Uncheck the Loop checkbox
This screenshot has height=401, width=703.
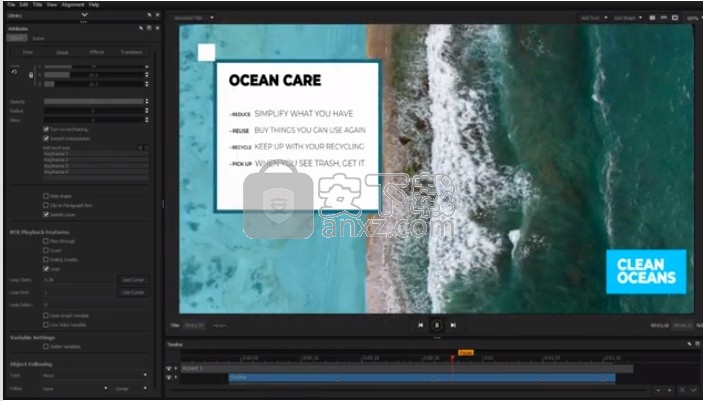(46, 269)
